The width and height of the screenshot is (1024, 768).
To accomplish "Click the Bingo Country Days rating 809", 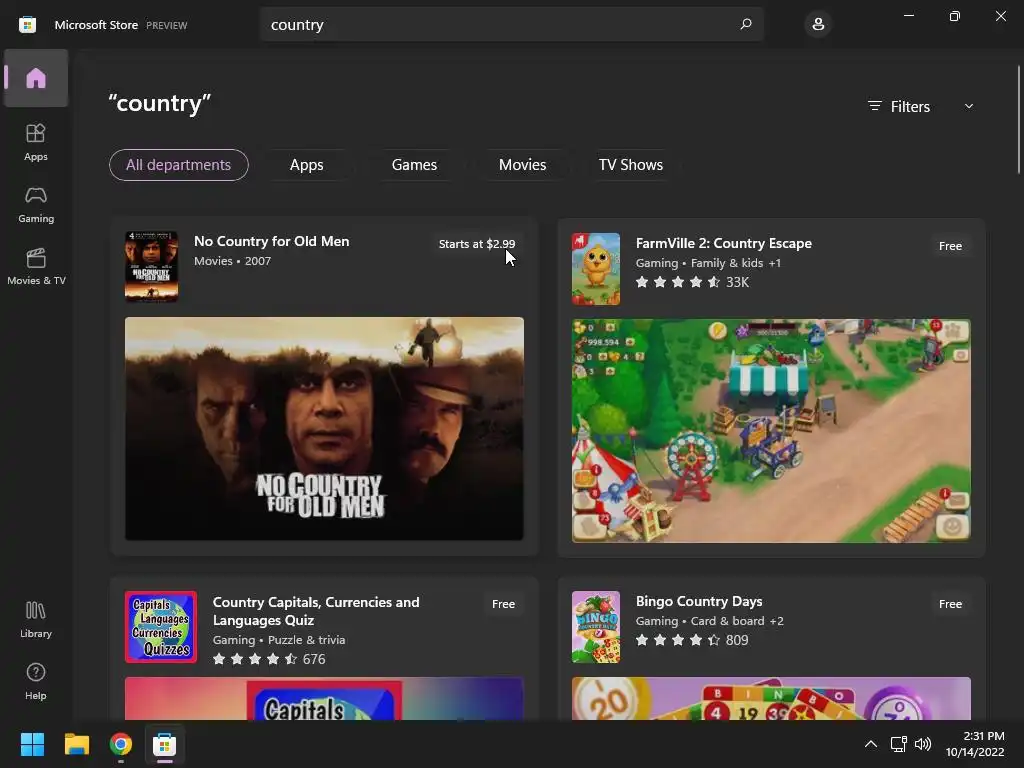I will 692,640.
